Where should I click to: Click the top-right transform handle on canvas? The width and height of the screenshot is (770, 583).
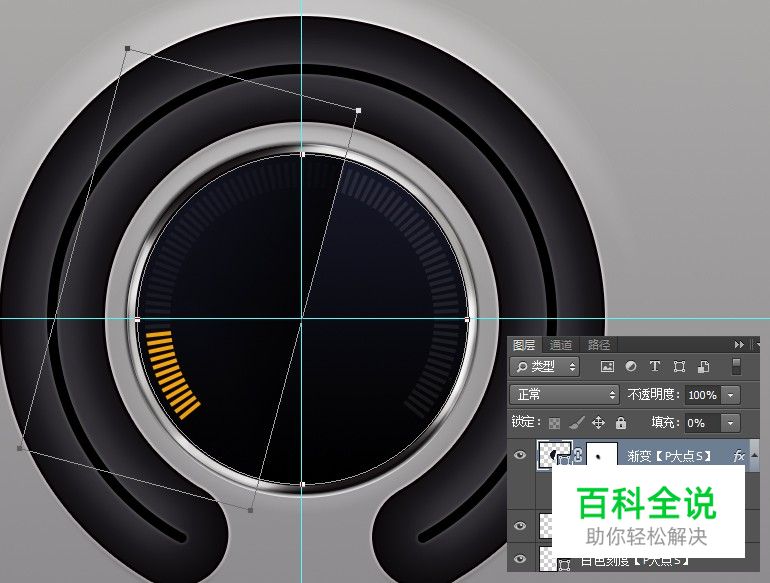(358, 111)
